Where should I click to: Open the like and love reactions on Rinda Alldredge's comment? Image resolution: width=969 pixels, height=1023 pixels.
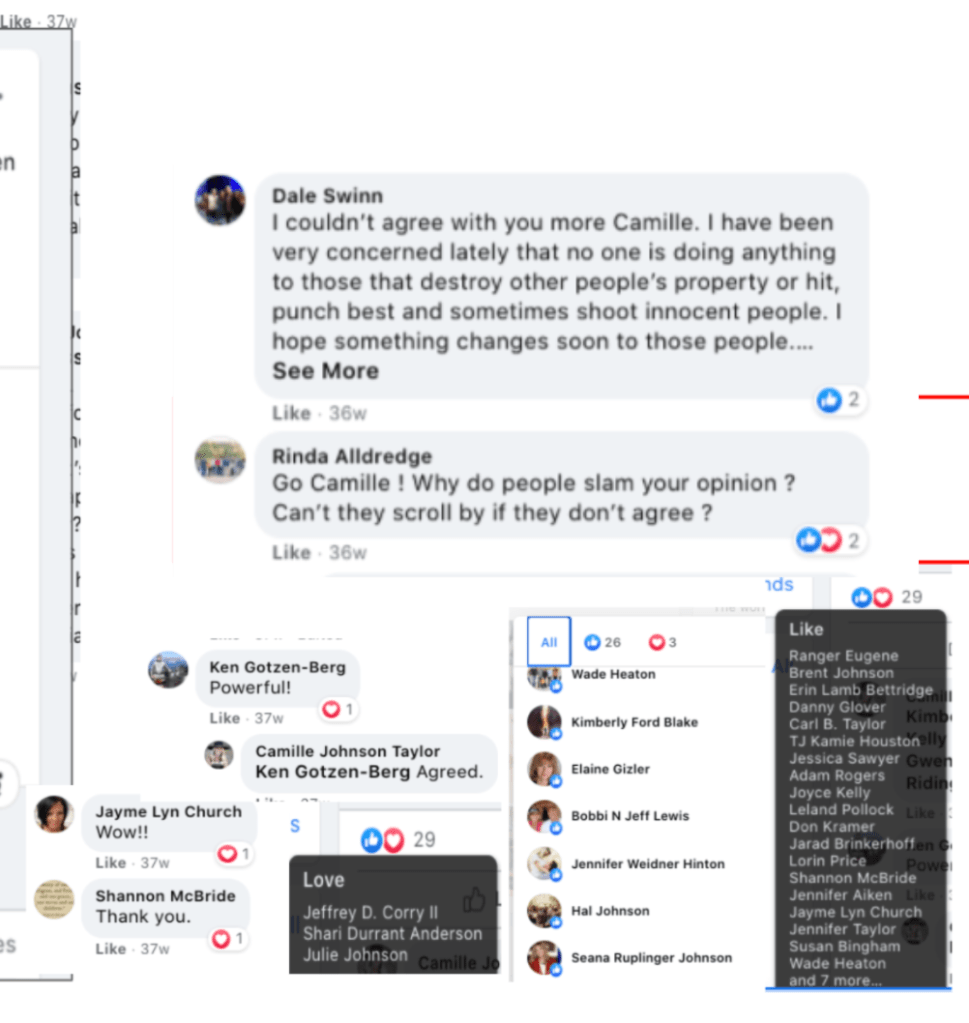[x=829, y=540]
